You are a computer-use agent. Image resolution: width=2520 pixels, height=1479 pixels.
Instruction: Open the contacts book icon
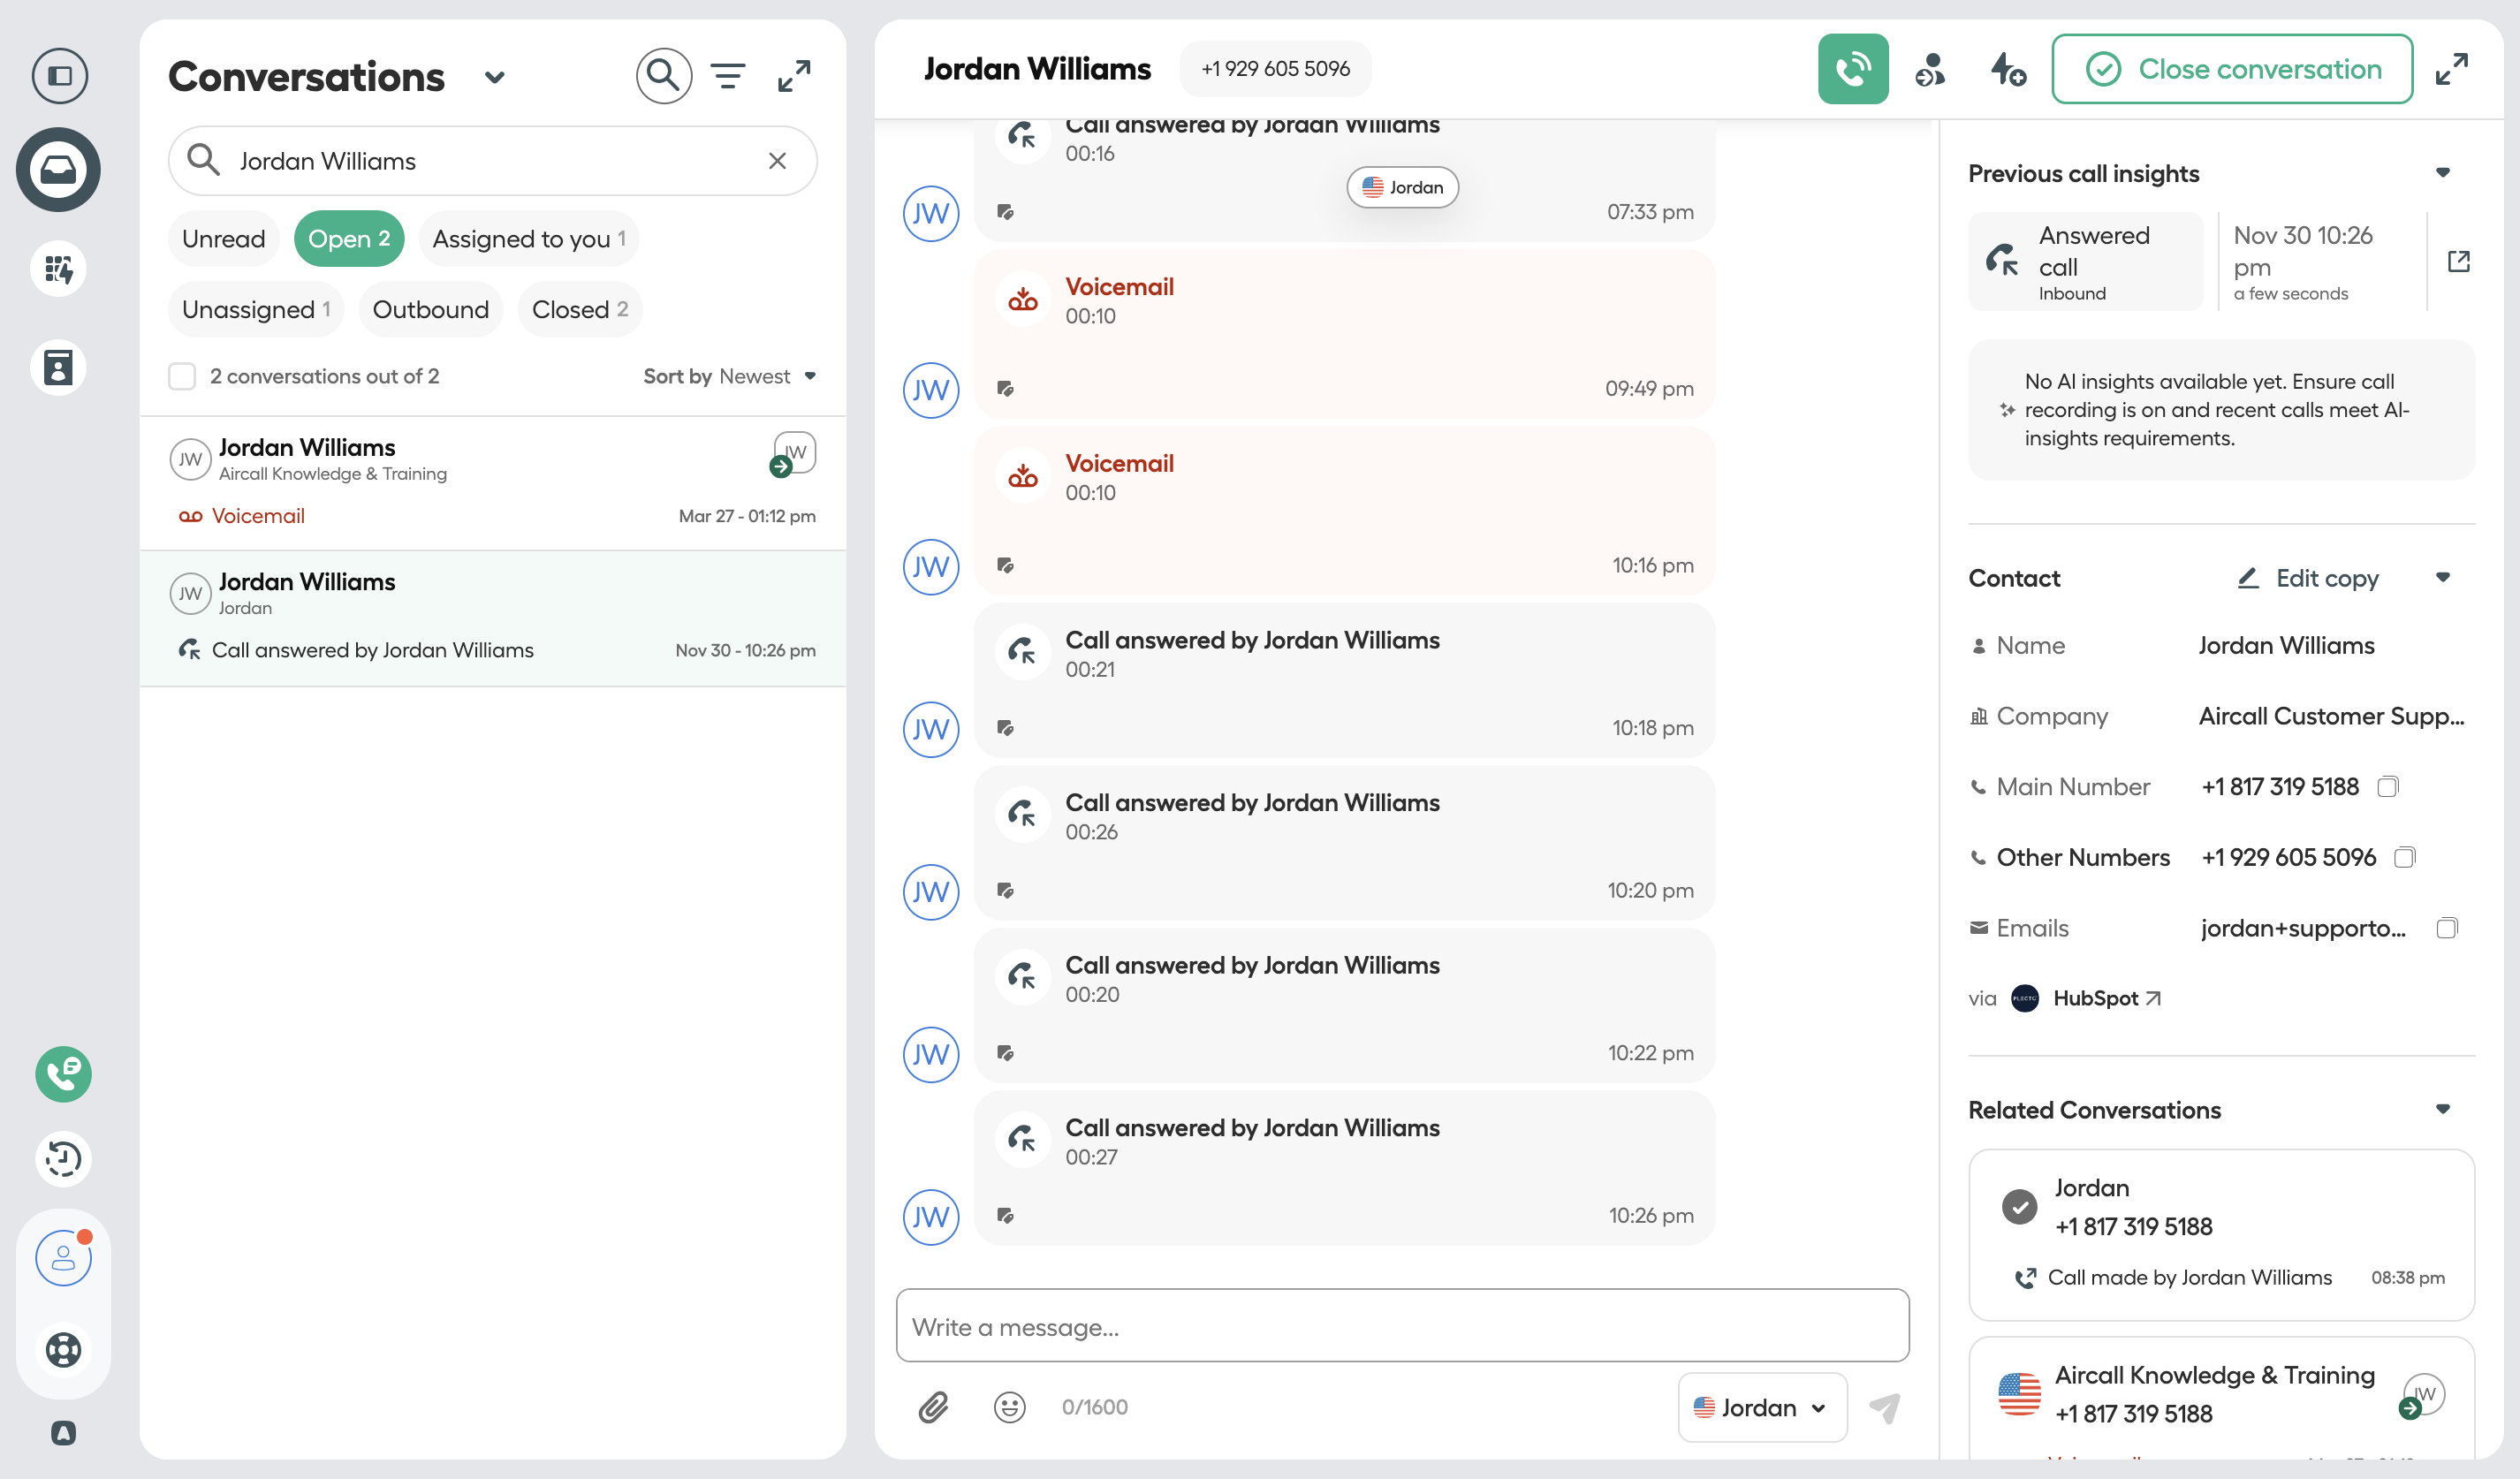coord(59,367)
